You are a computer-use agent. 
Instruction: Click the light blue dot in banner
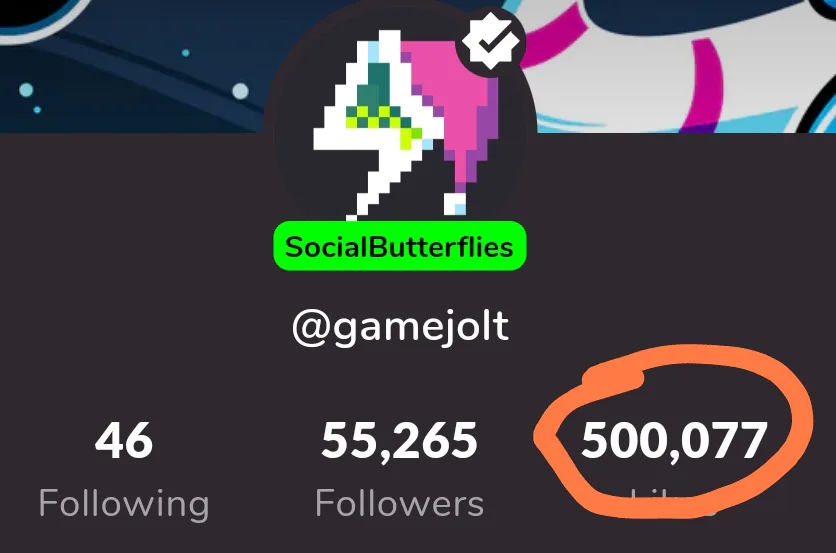tap(240, 92)
